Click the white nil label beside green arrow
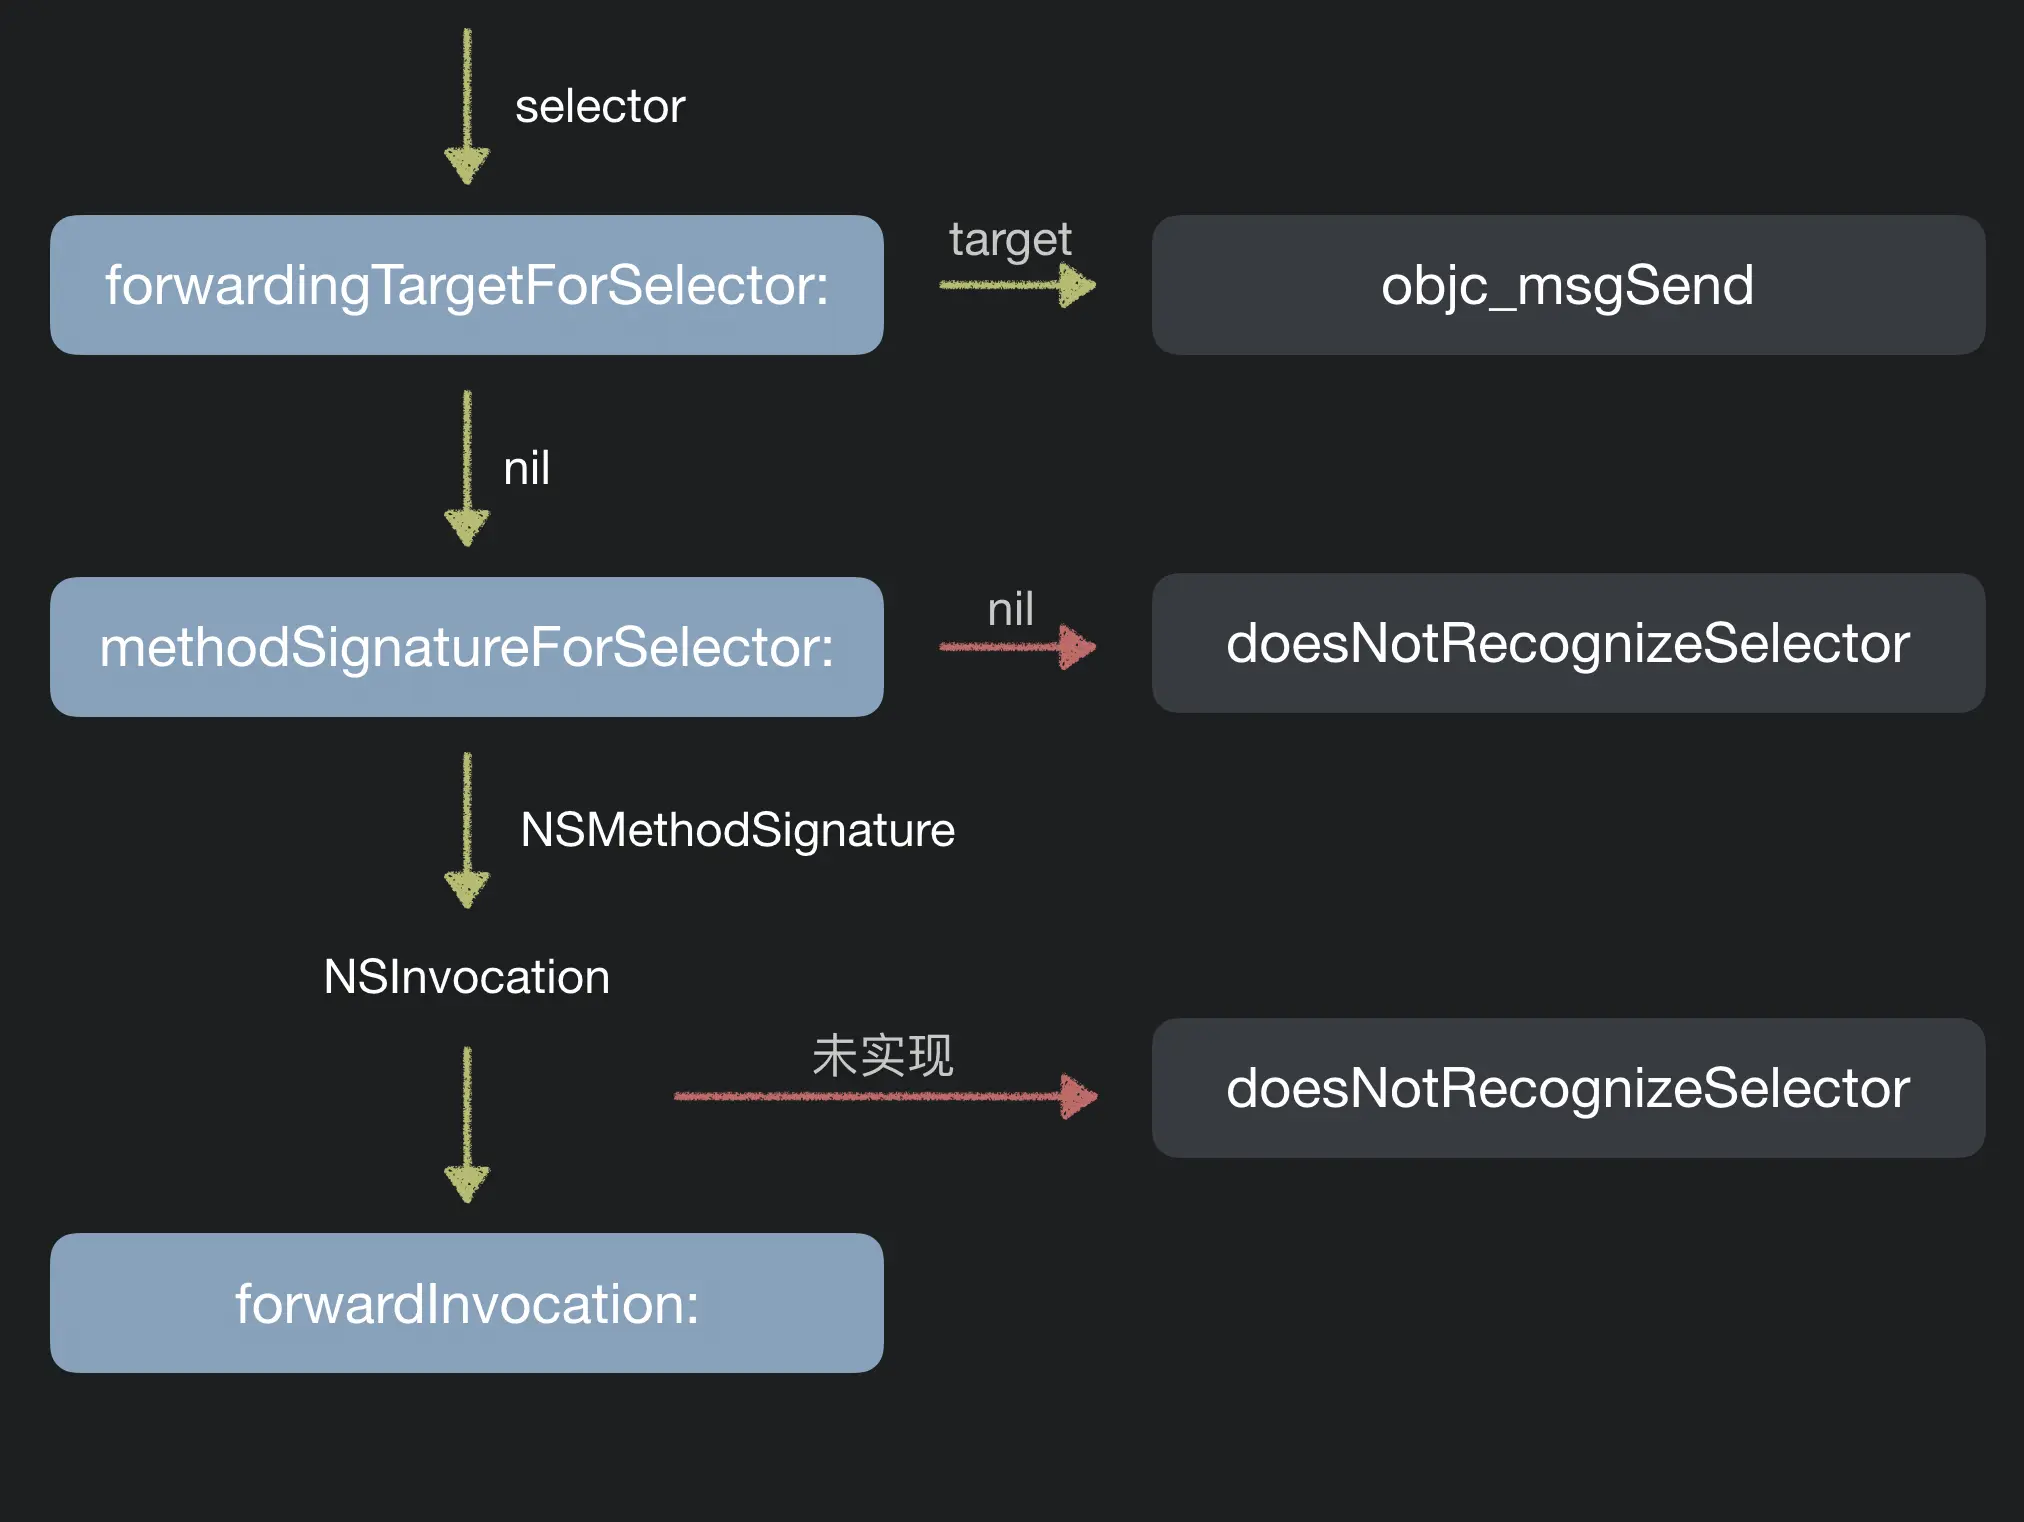 click(x=526, y=469)
